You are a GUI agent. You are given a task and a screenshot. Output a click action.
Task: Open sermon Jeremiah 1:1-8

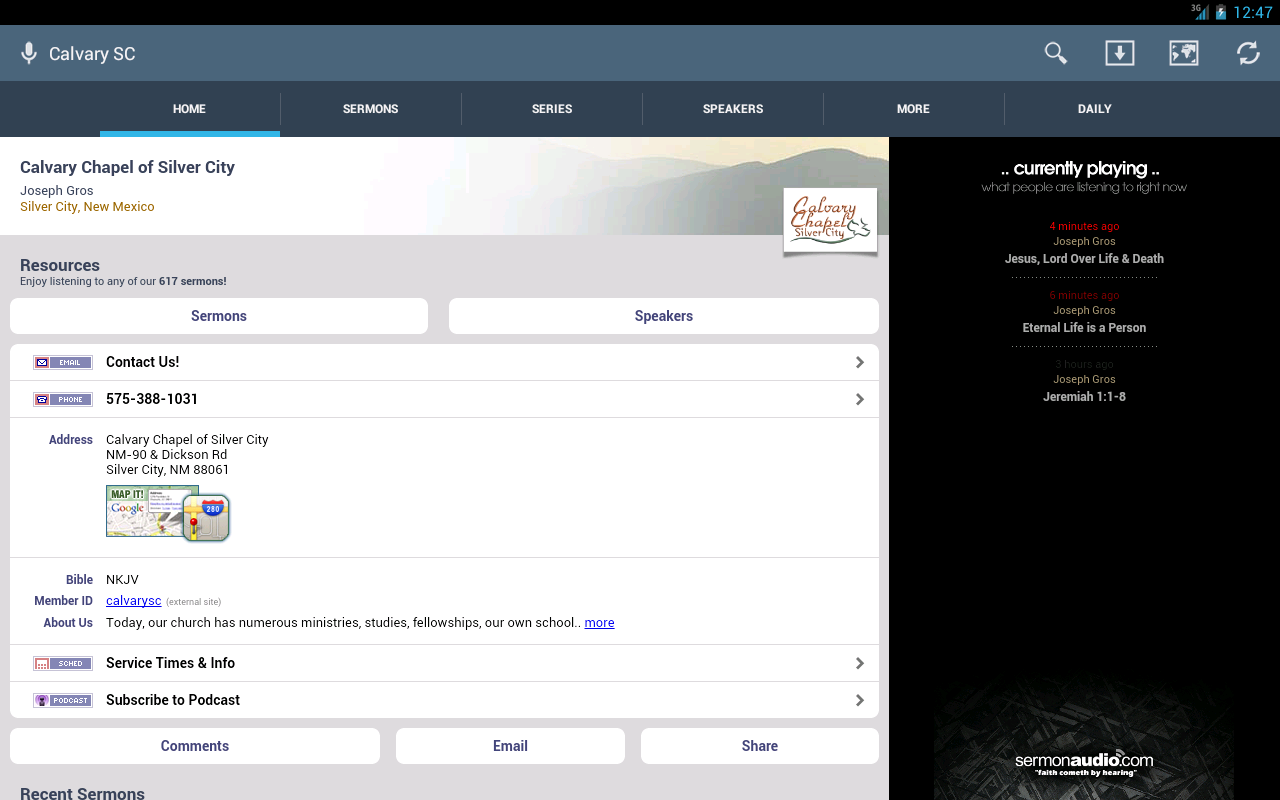click(1084, 397)
